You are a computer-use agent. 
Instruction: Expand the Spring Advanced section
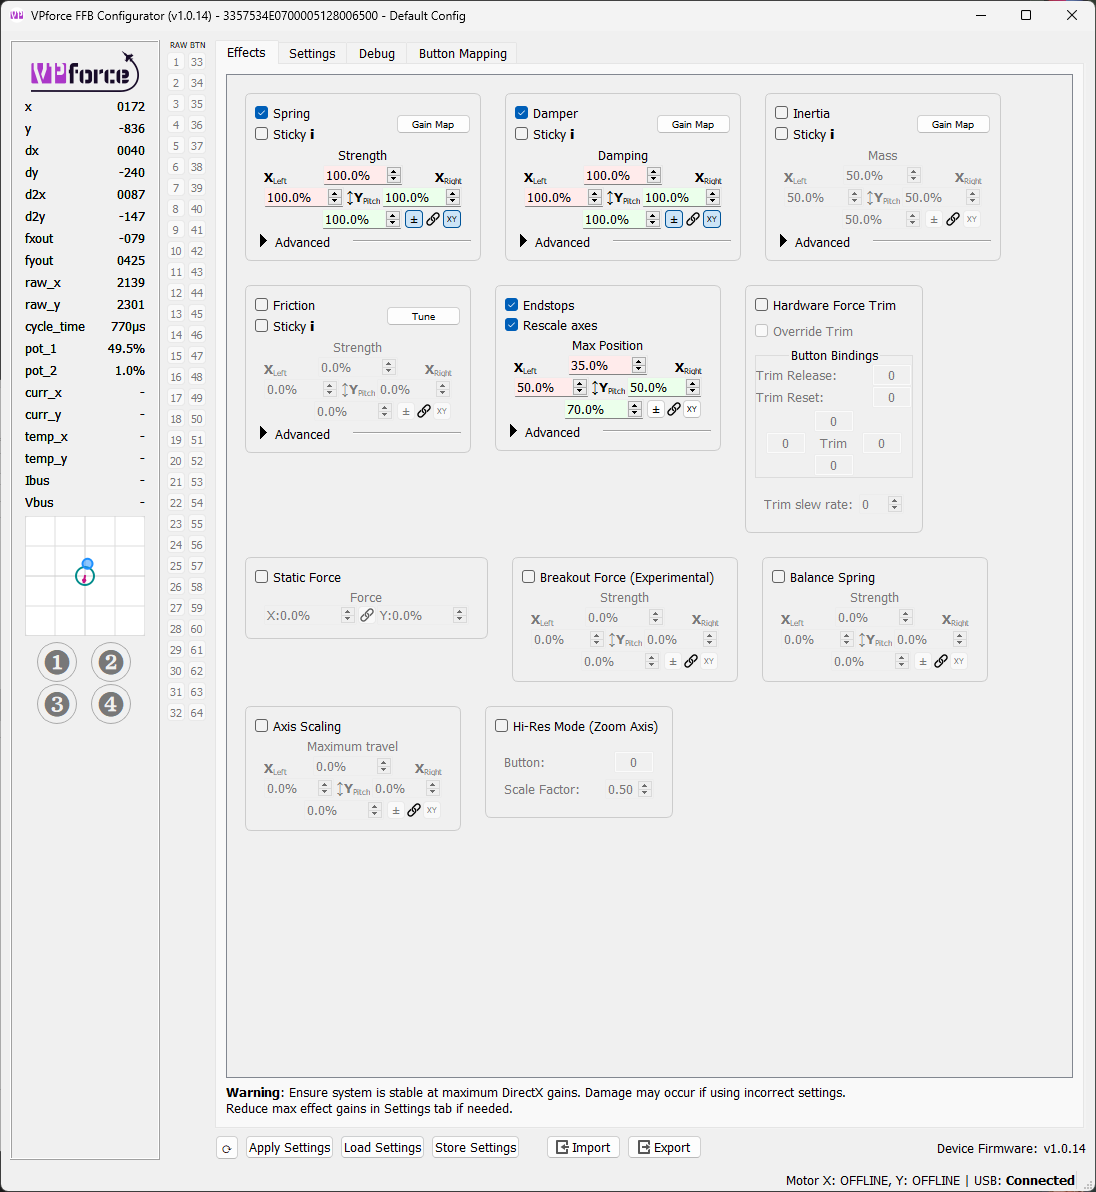click(x=264, y=242)
